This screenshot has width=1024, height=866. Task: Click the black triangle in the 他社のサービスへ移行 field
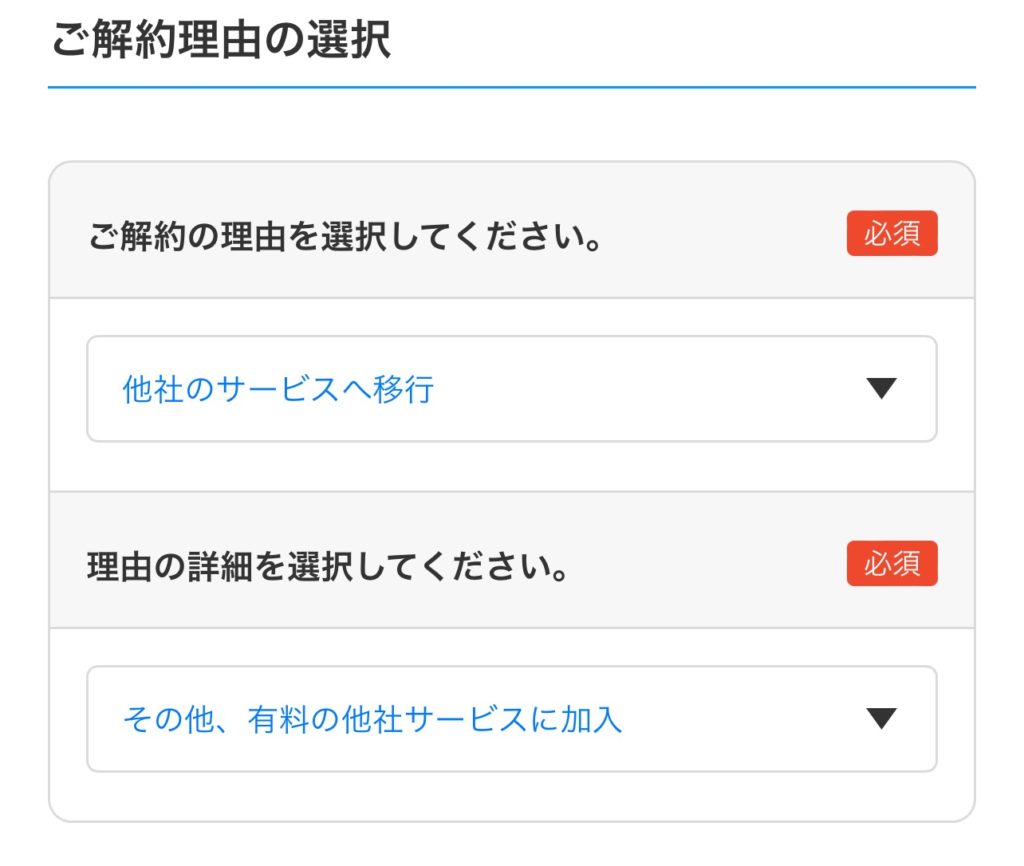click(x=881, y=389)
